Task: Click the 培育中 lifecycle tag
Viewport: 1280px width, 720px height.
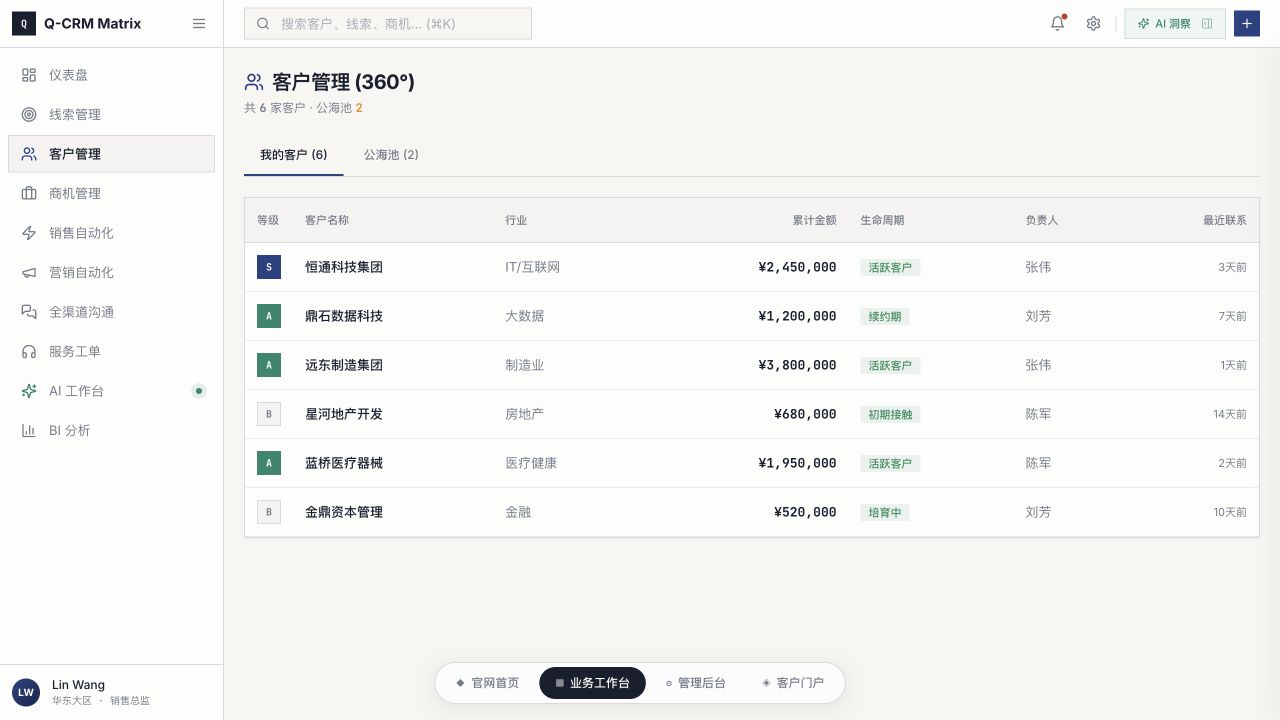Action: click(x=885, y=512)
